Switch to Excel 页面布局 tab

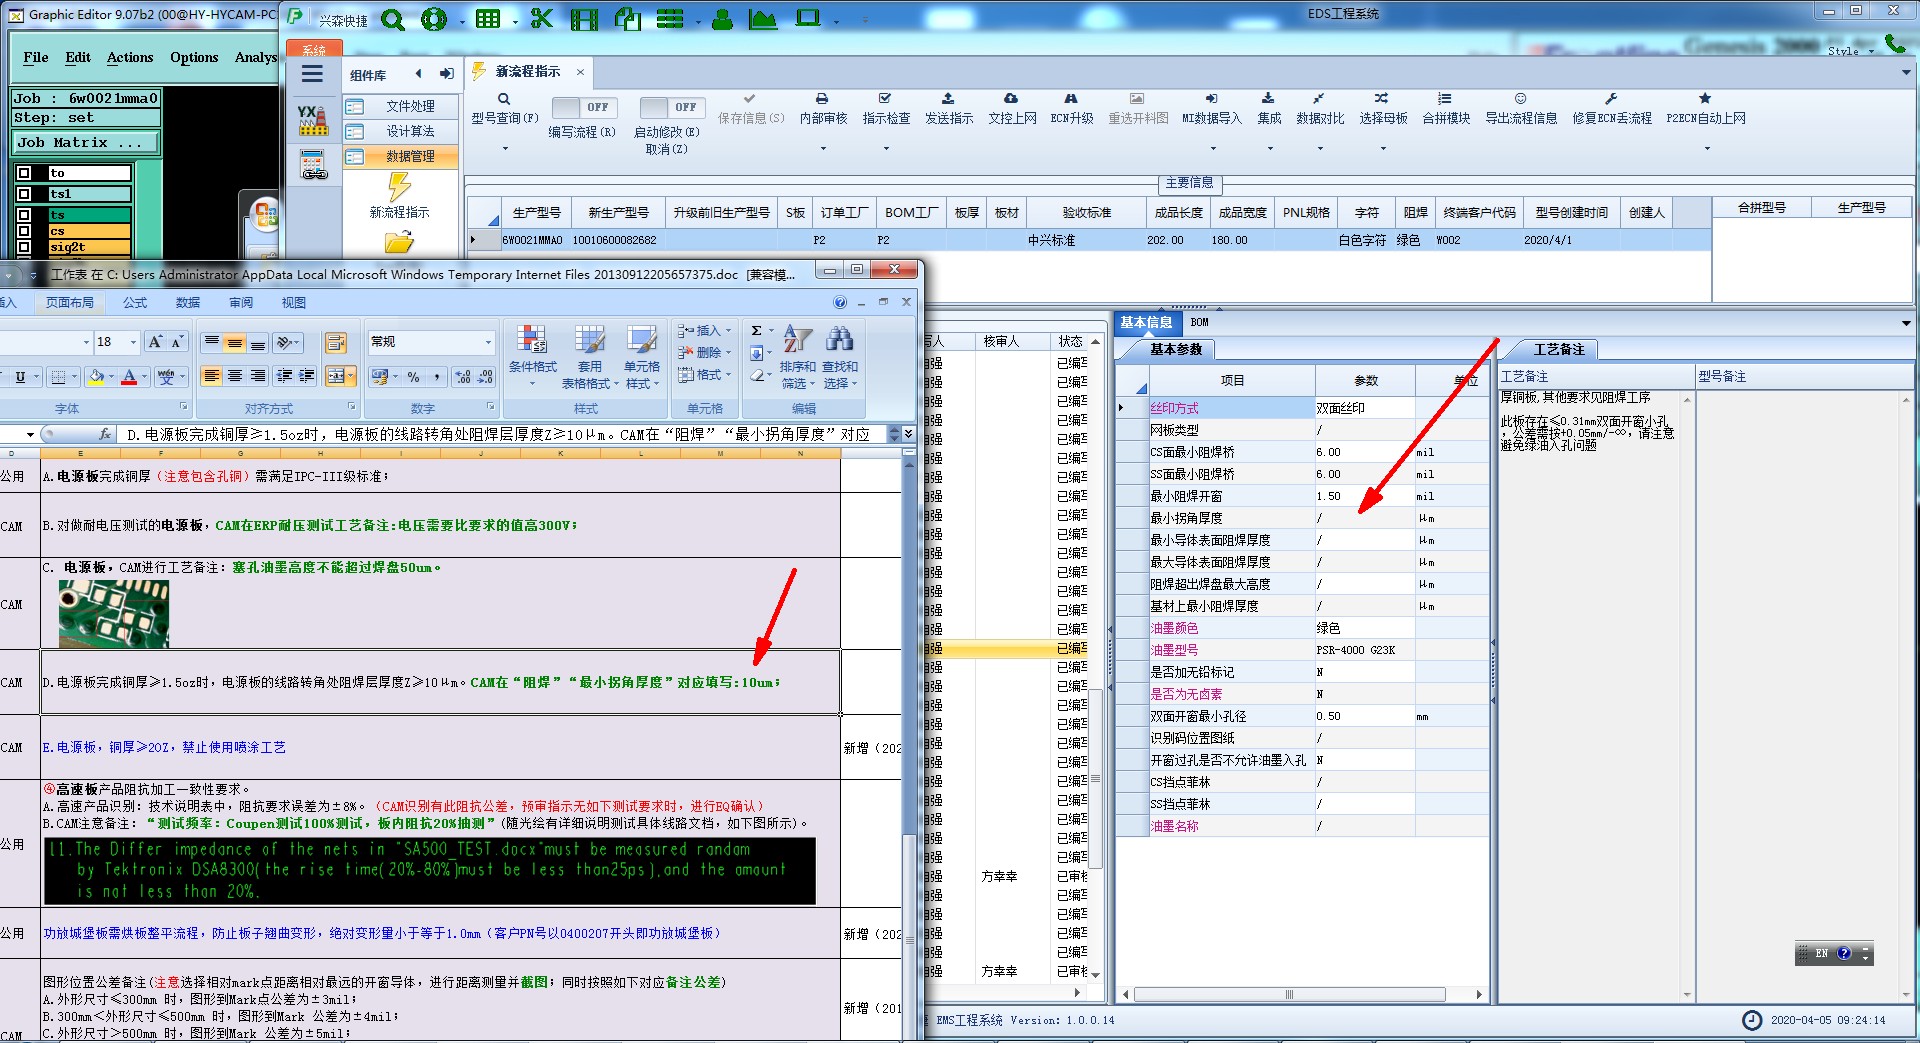pos(70,303)
